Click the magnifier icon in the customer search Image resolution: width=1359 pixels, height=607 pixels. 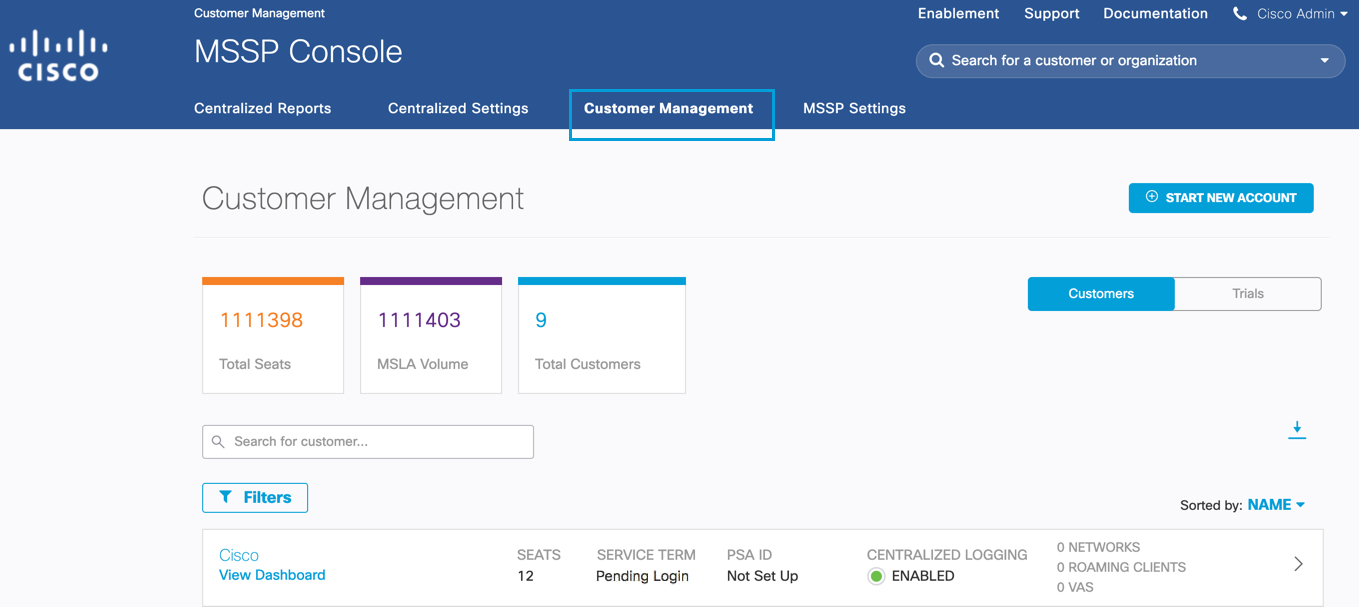[218, 442]
